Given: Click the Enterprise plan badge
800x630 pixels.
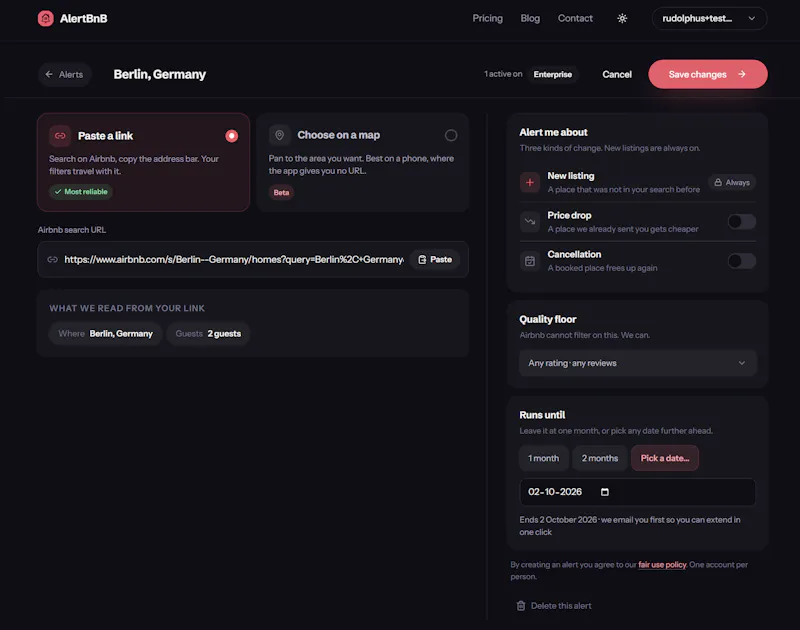Looking at the screenshot, I should click(553, 74).
